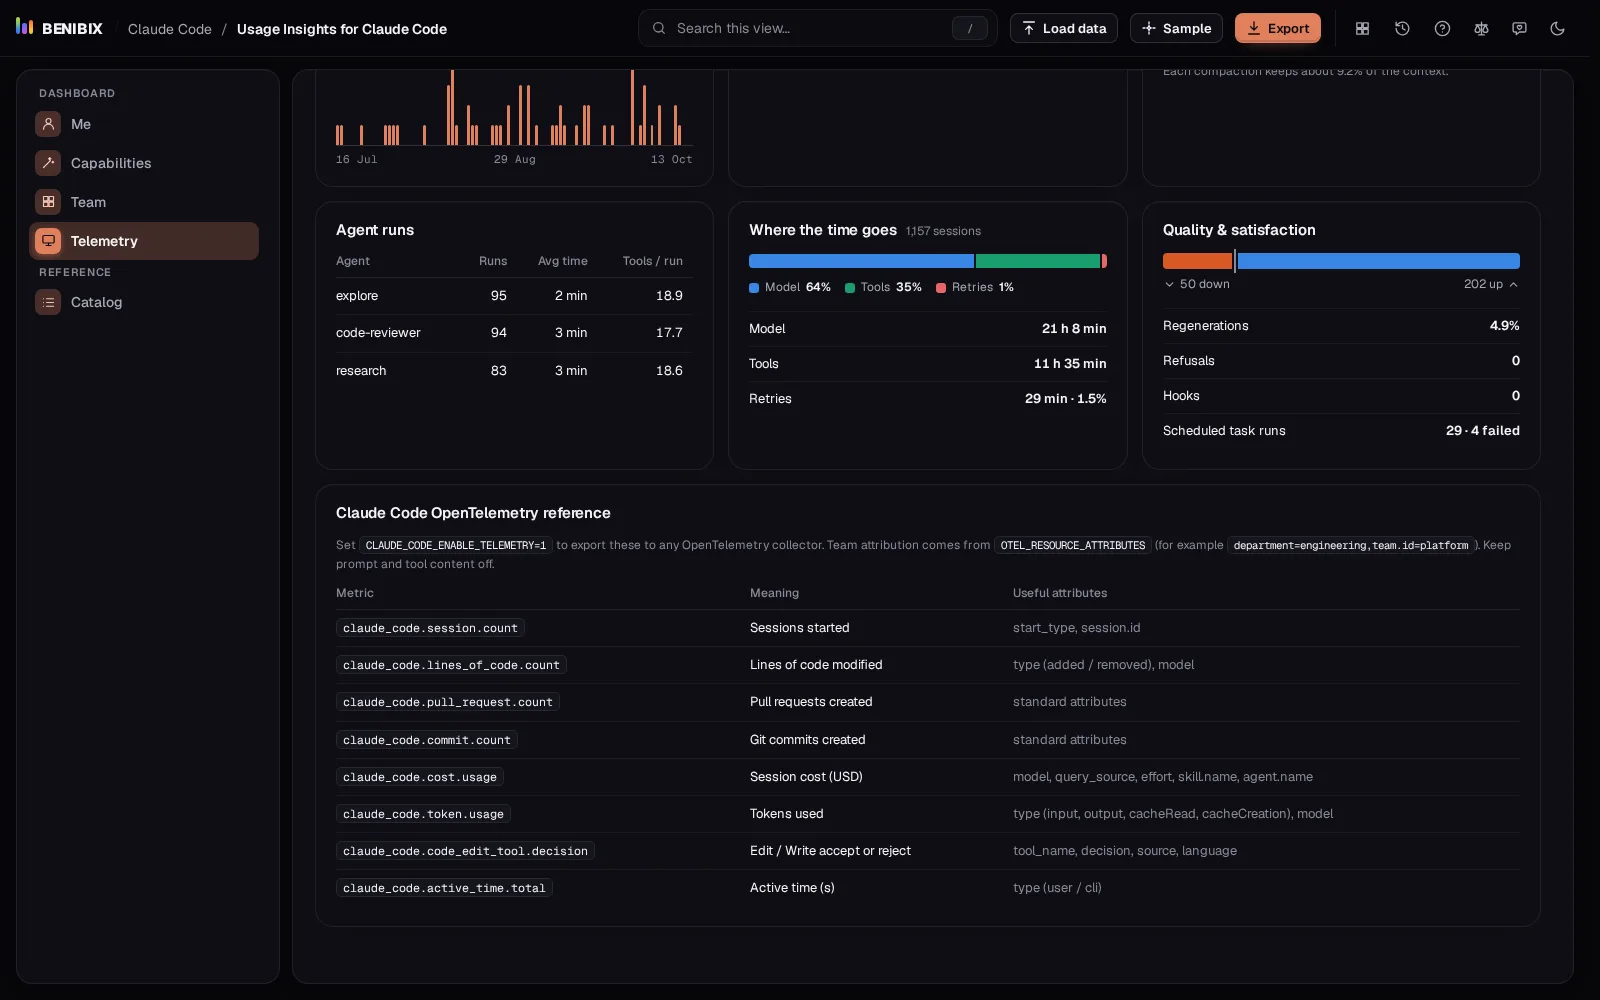
Task: Click the Benibix logo icon
Action: tap(25, 27)
